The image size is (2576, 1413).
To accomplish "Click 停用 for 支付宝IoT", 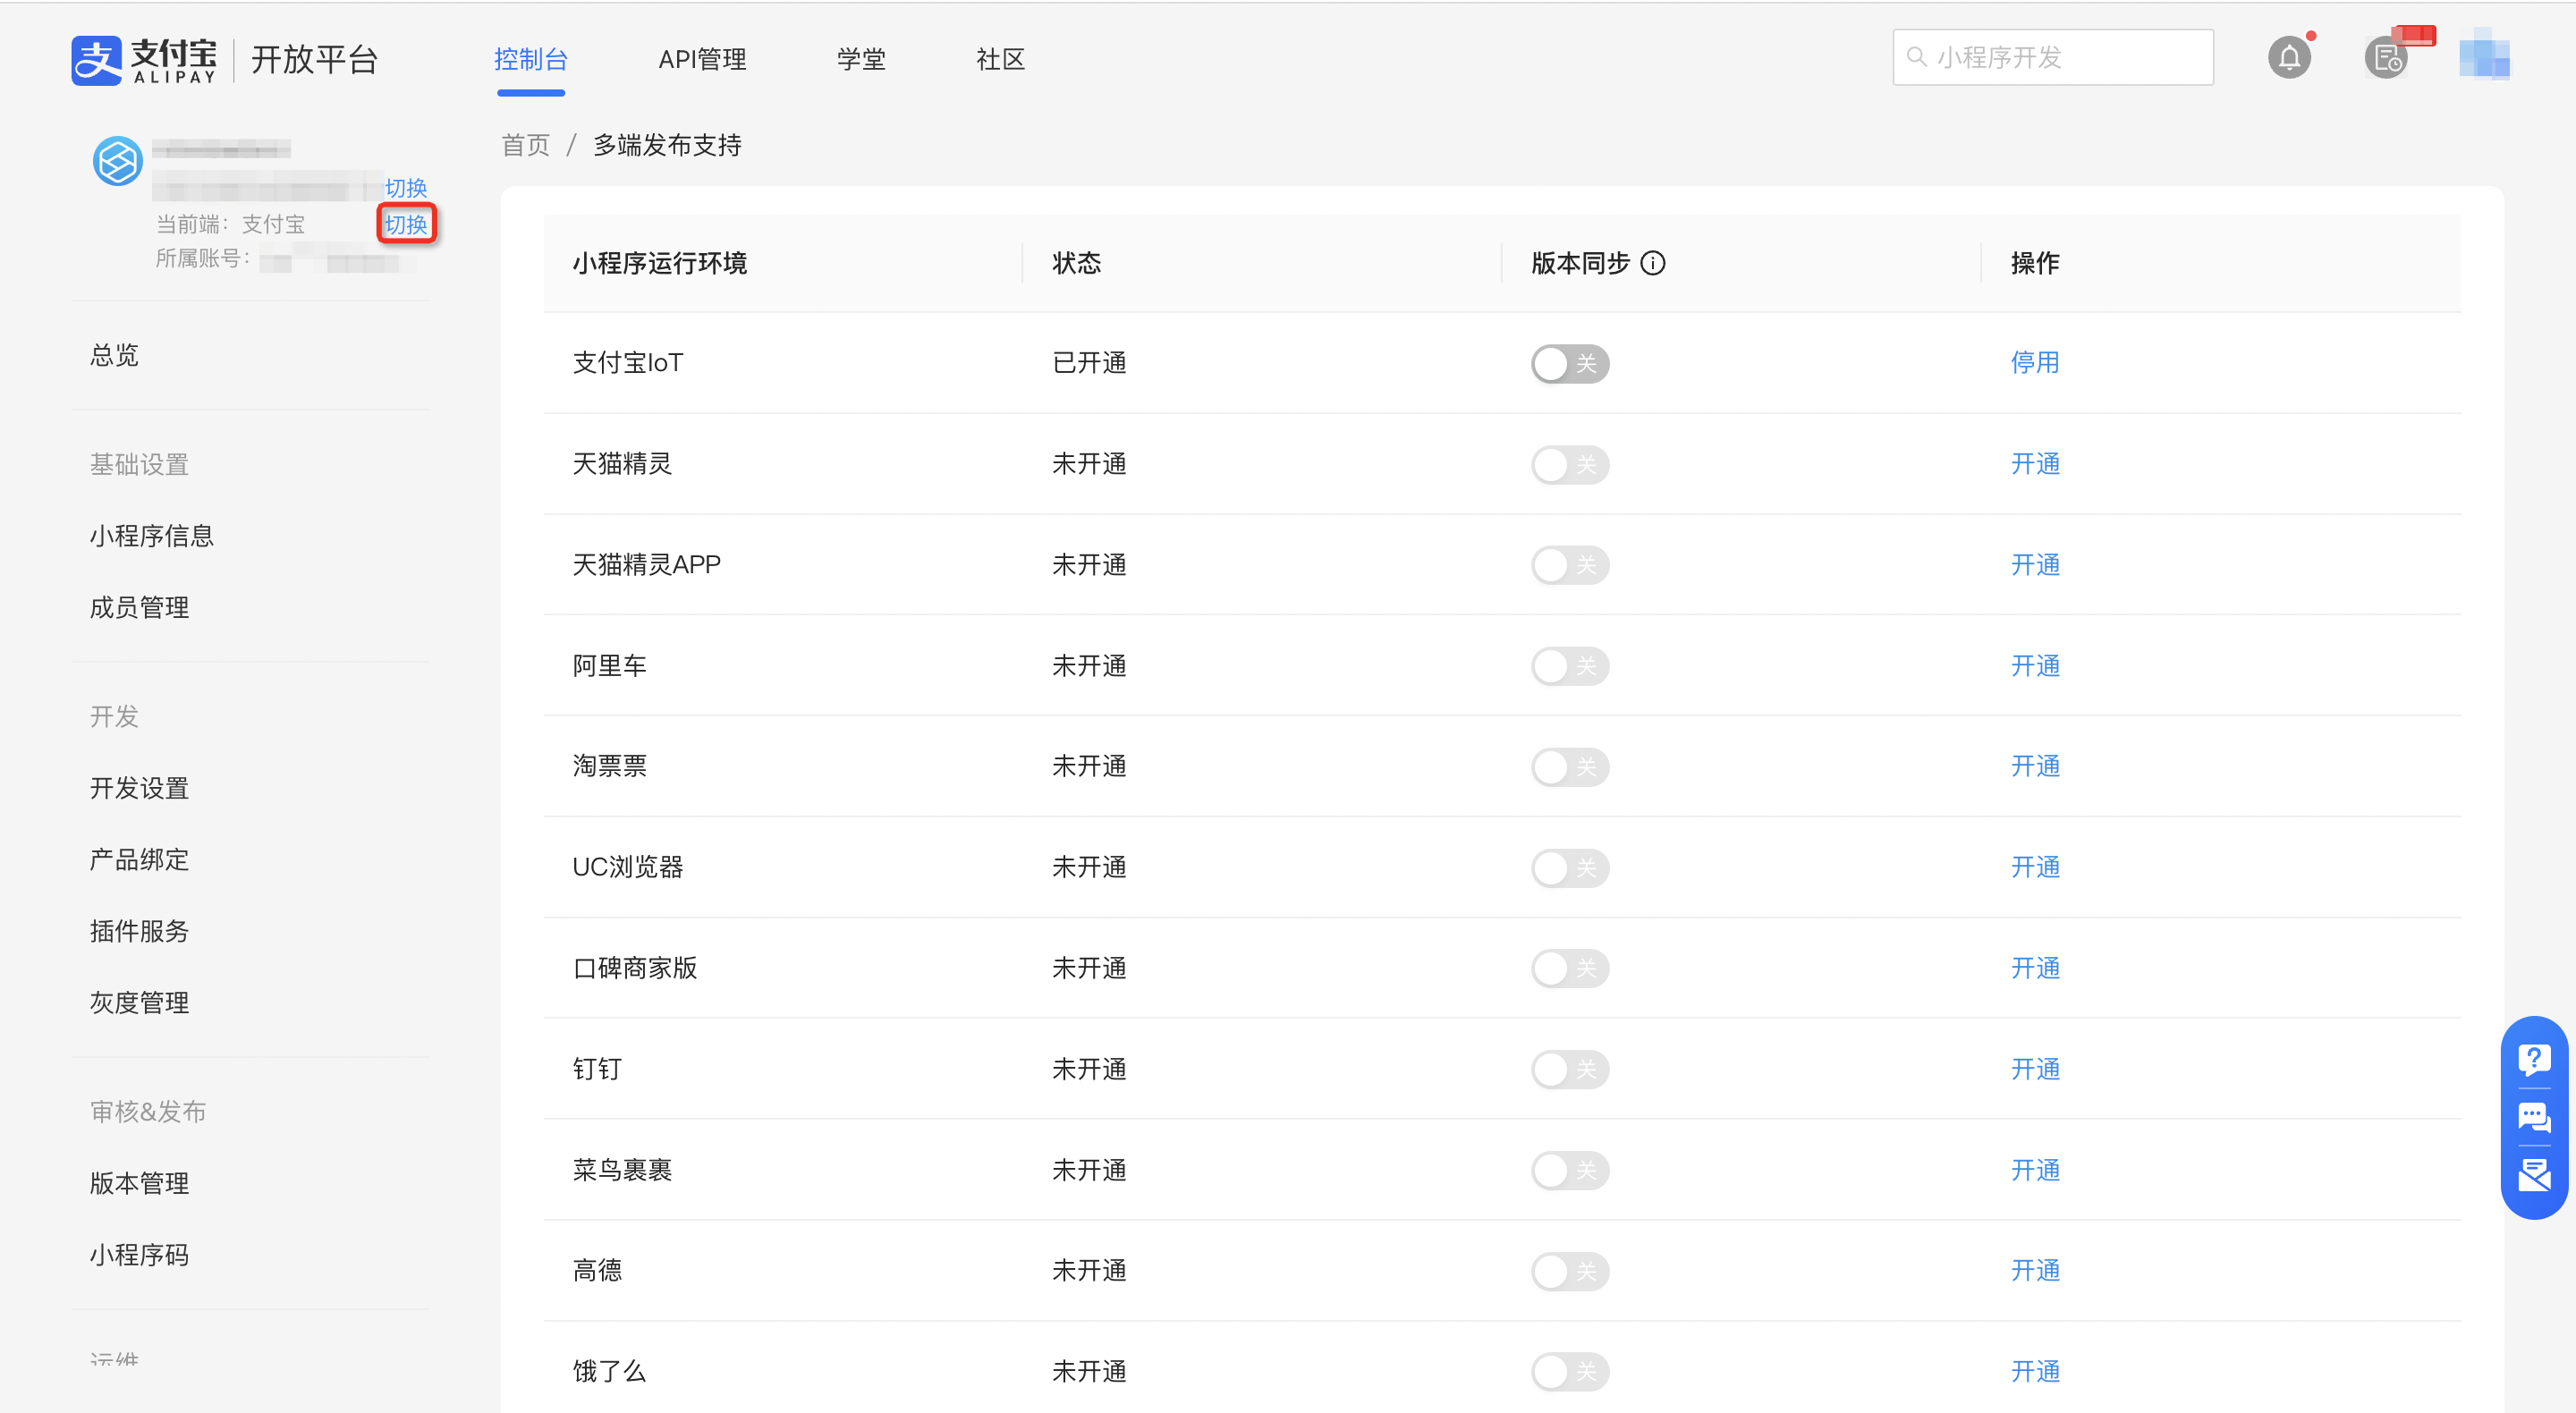I will [x=2034, y=363].
